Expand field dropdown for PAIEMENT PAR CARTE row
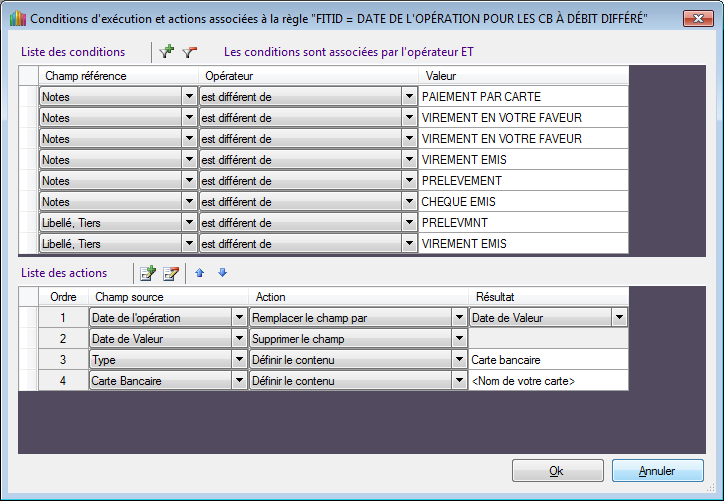724x501 pixels. tap(189, 96)
